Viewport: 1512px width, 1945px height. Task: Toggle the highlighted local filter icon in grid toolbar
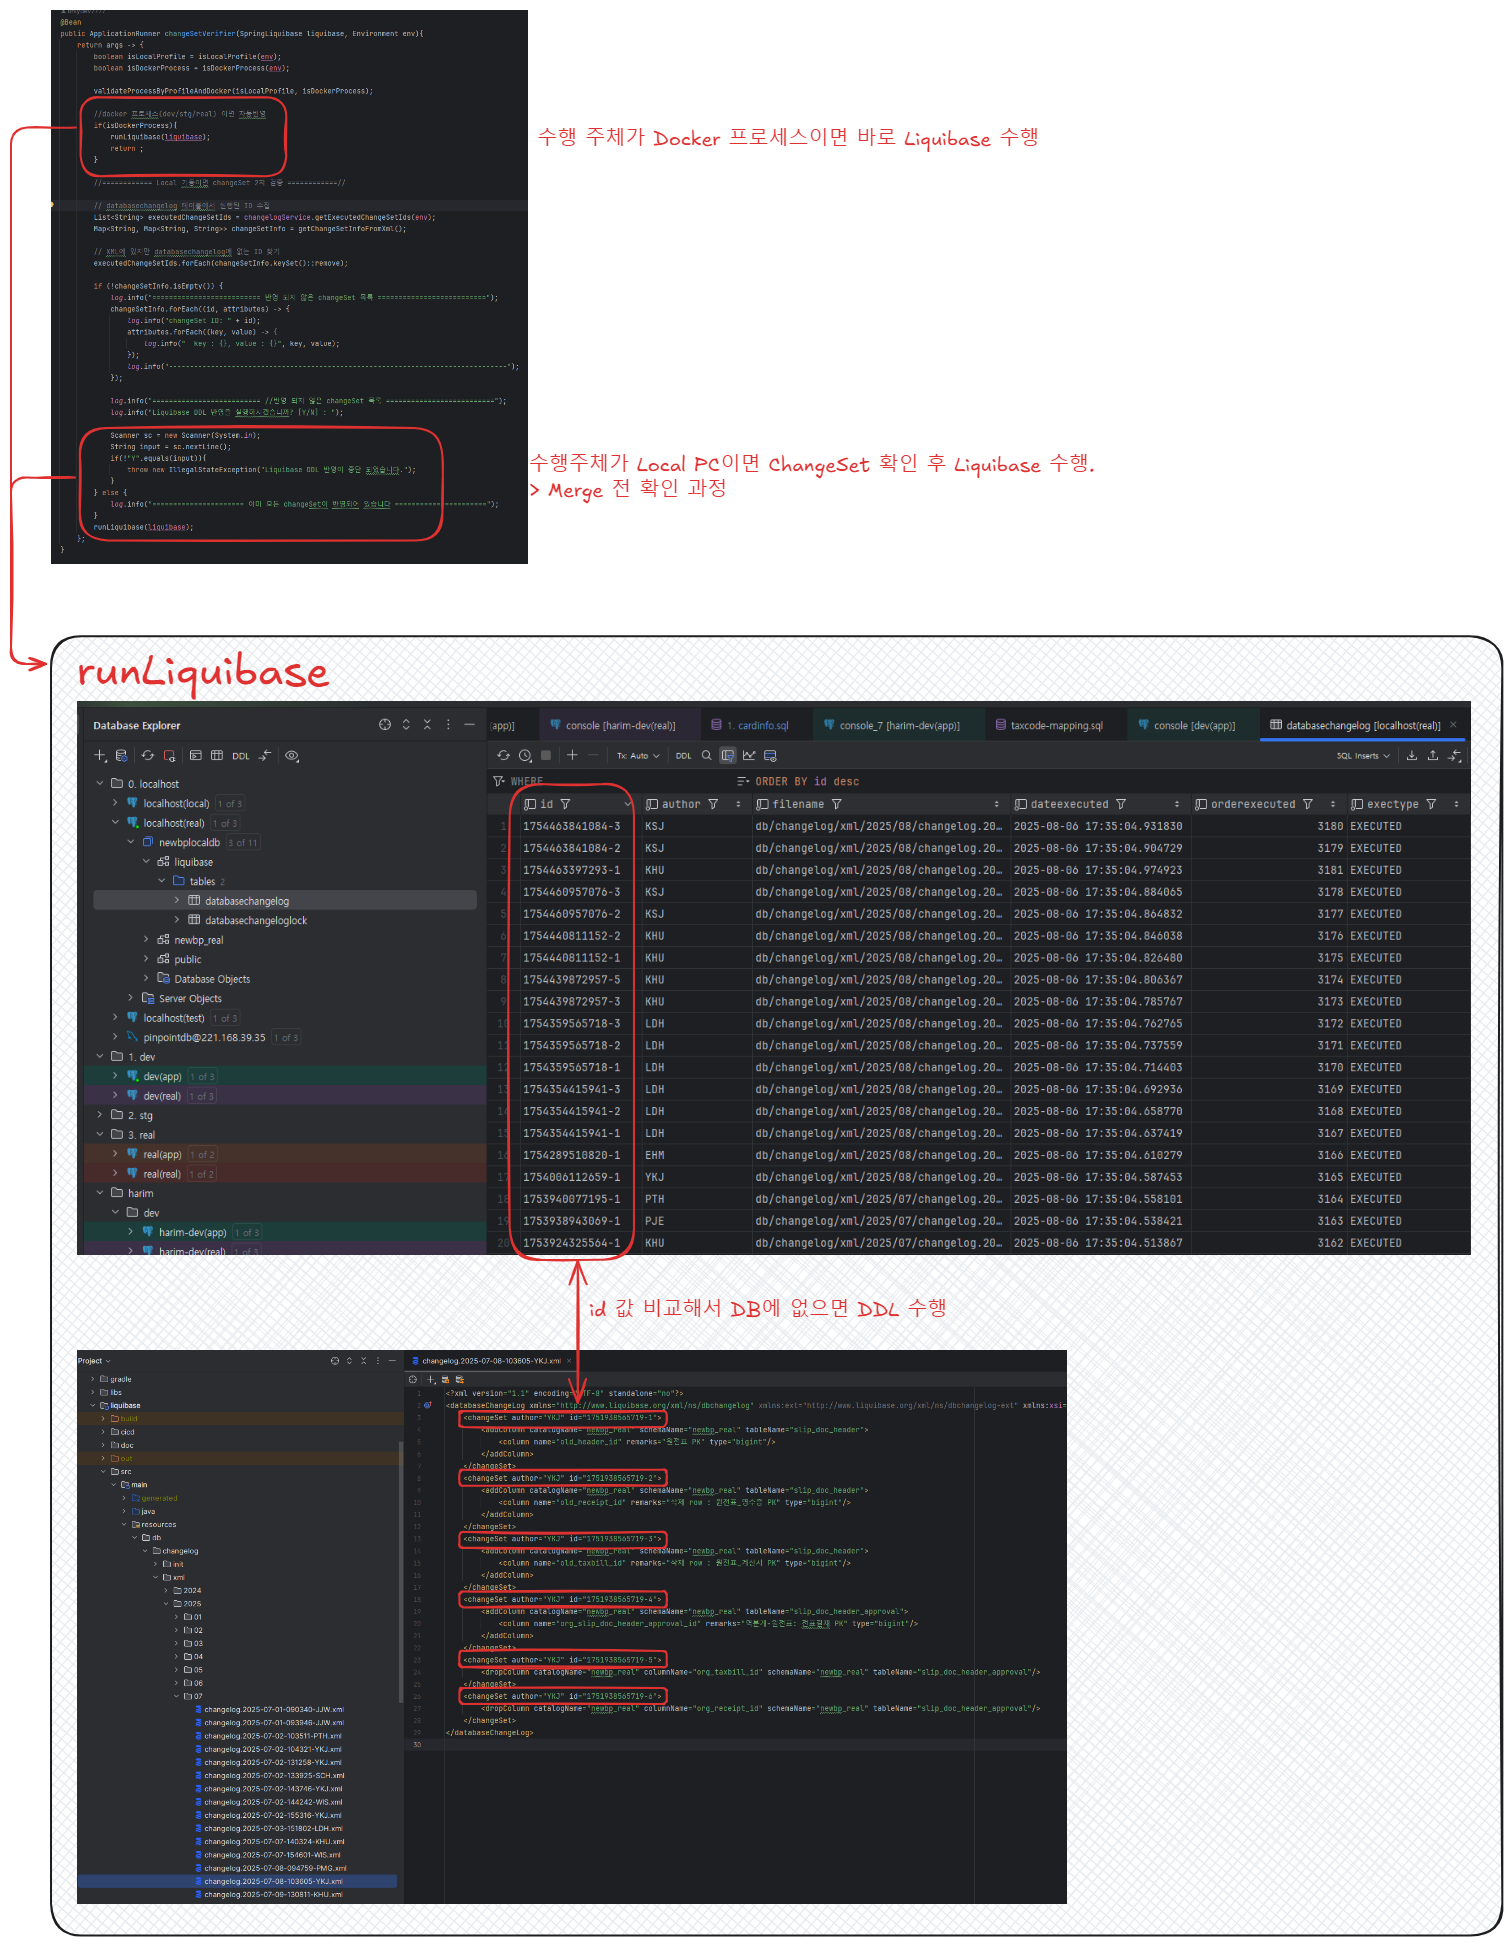click(728, 756)
